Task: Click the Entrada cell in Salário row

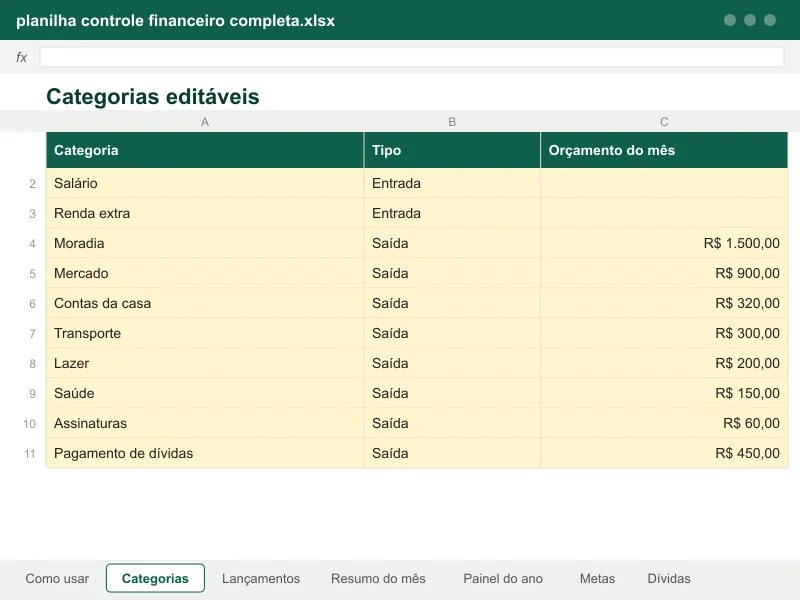Action: 452,183
